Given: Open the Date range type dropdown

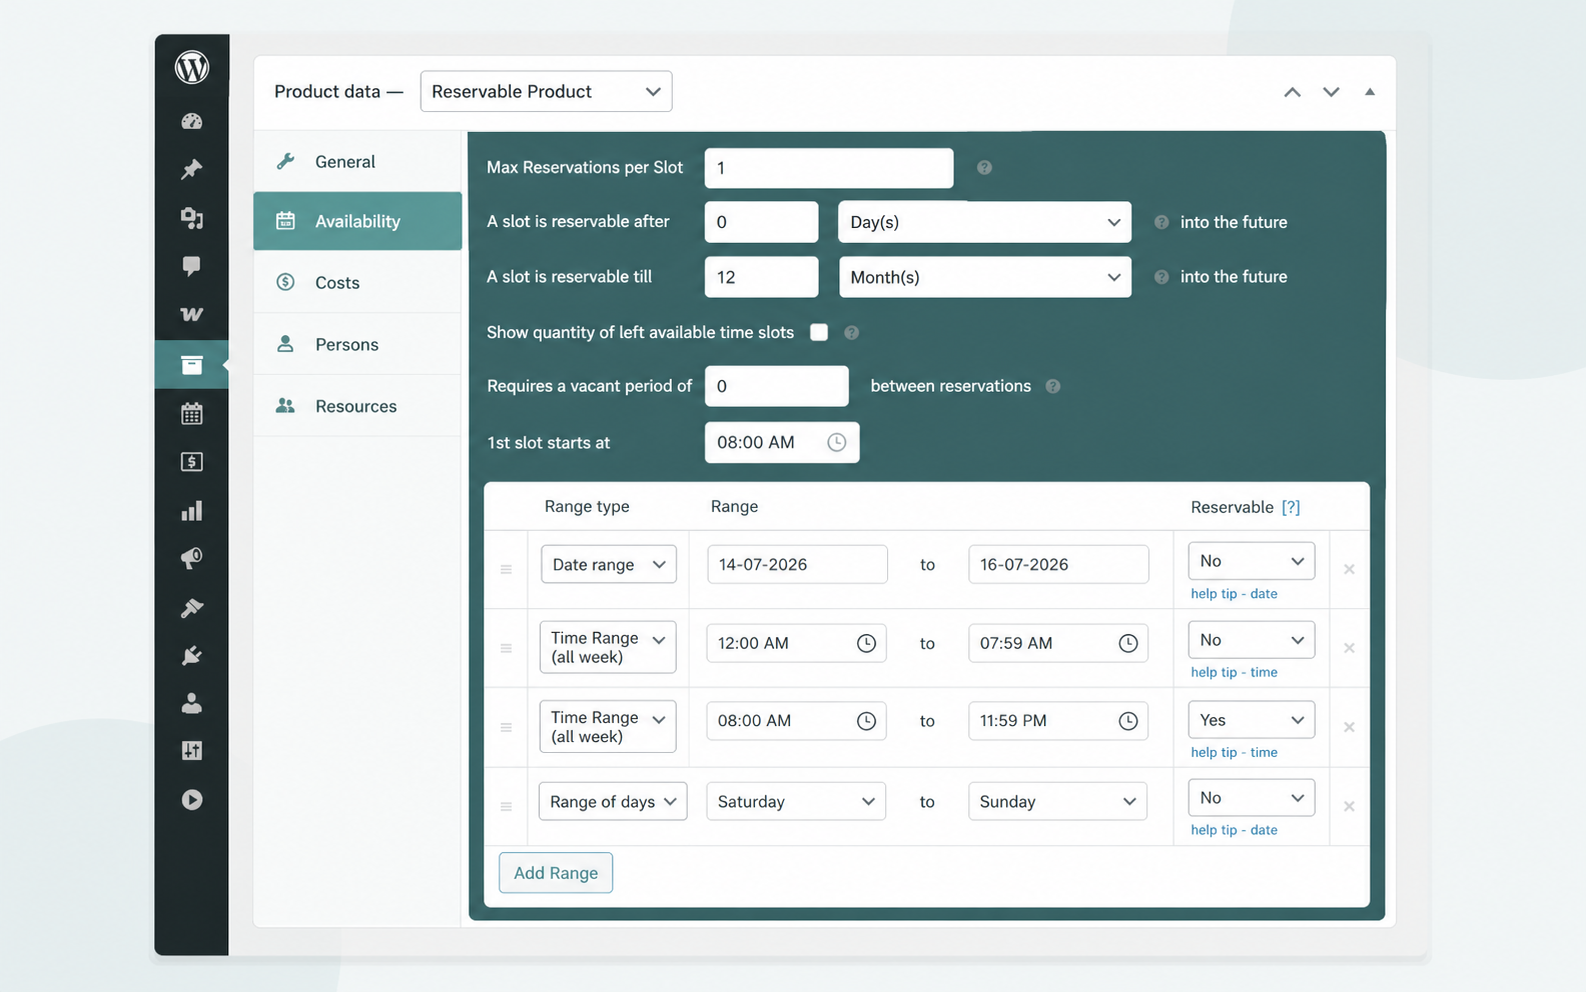Looking at the screenshot, I should pos(609,564).
